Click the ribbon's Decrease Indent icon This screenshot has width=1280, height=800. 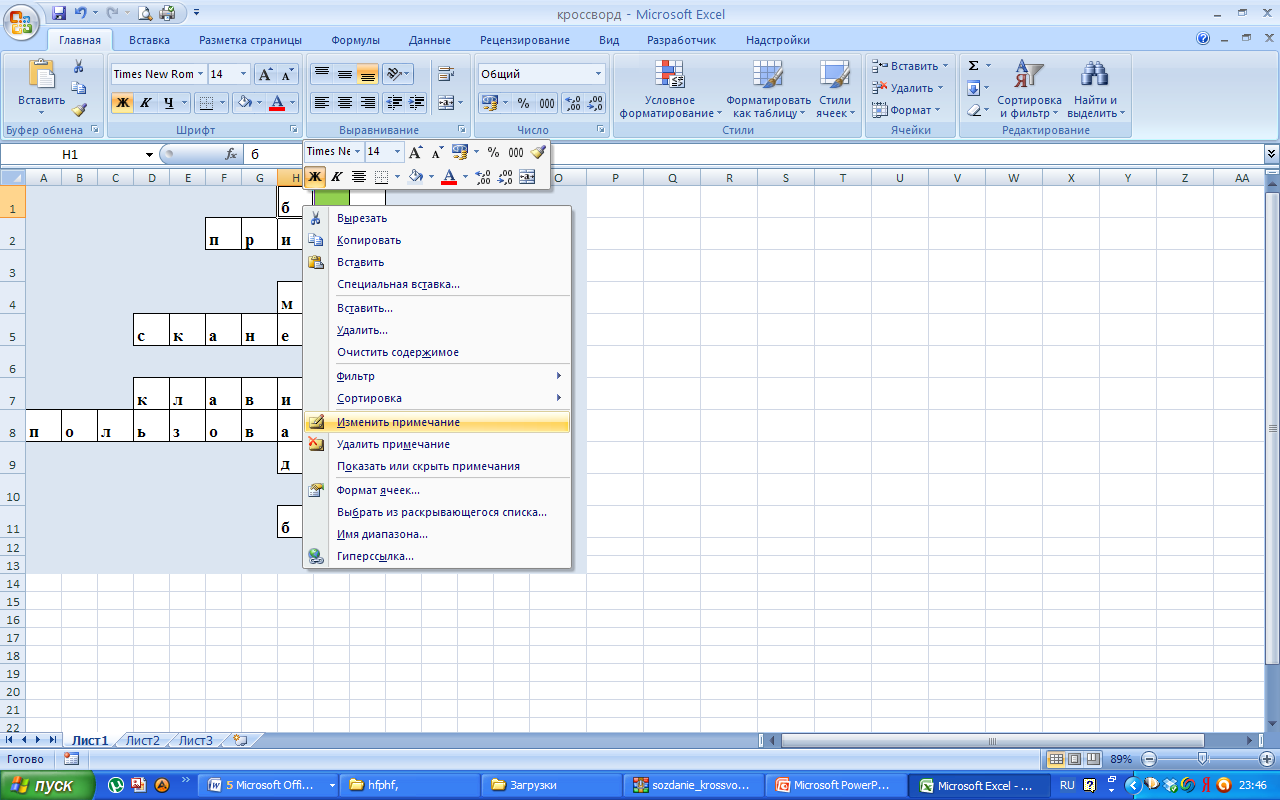click(x=394, y=102)
